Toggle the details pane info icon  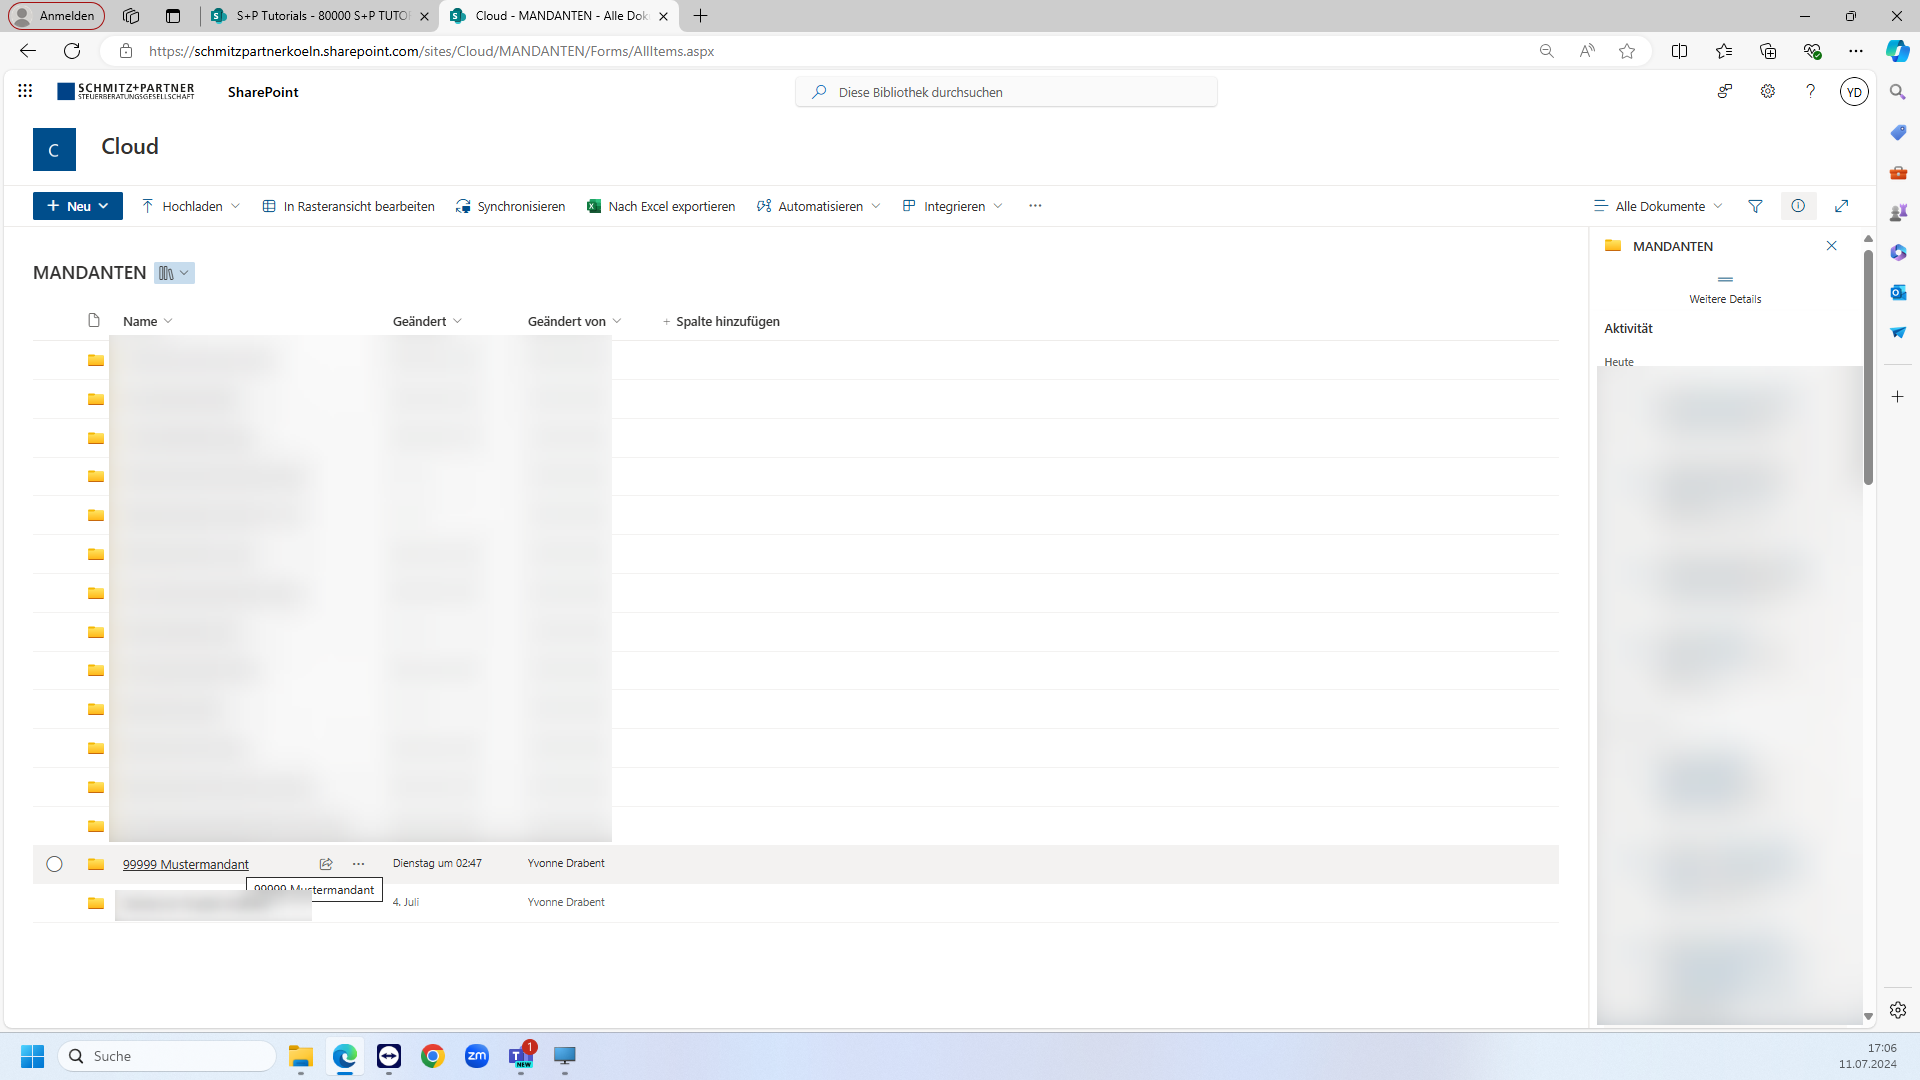coord(1798,206)
